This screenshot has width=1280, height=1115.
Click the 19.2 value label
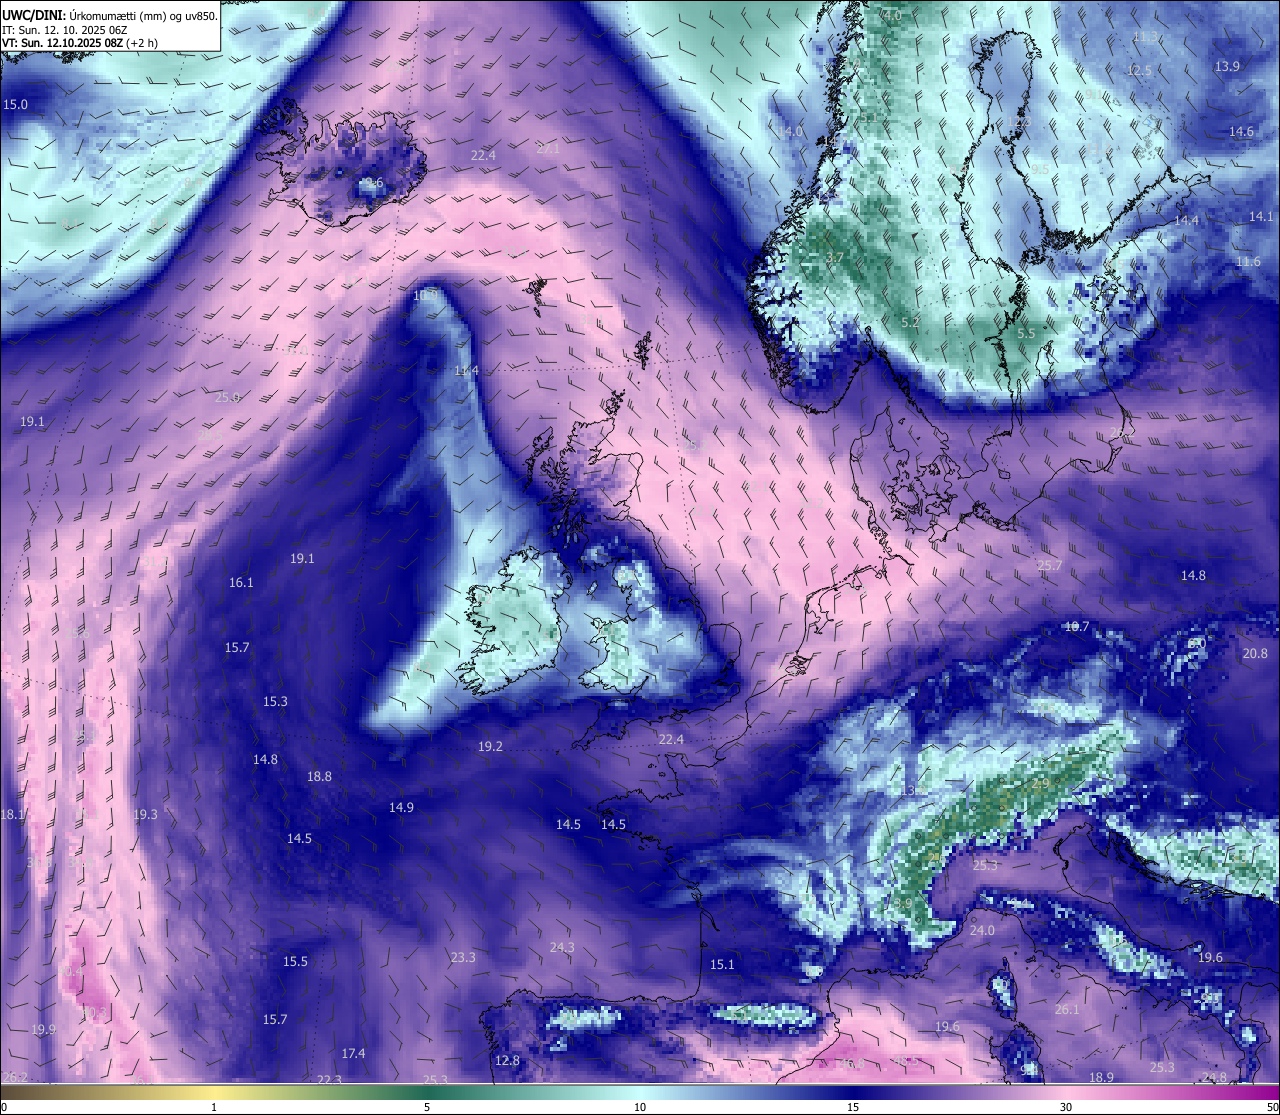pos(490,747)
